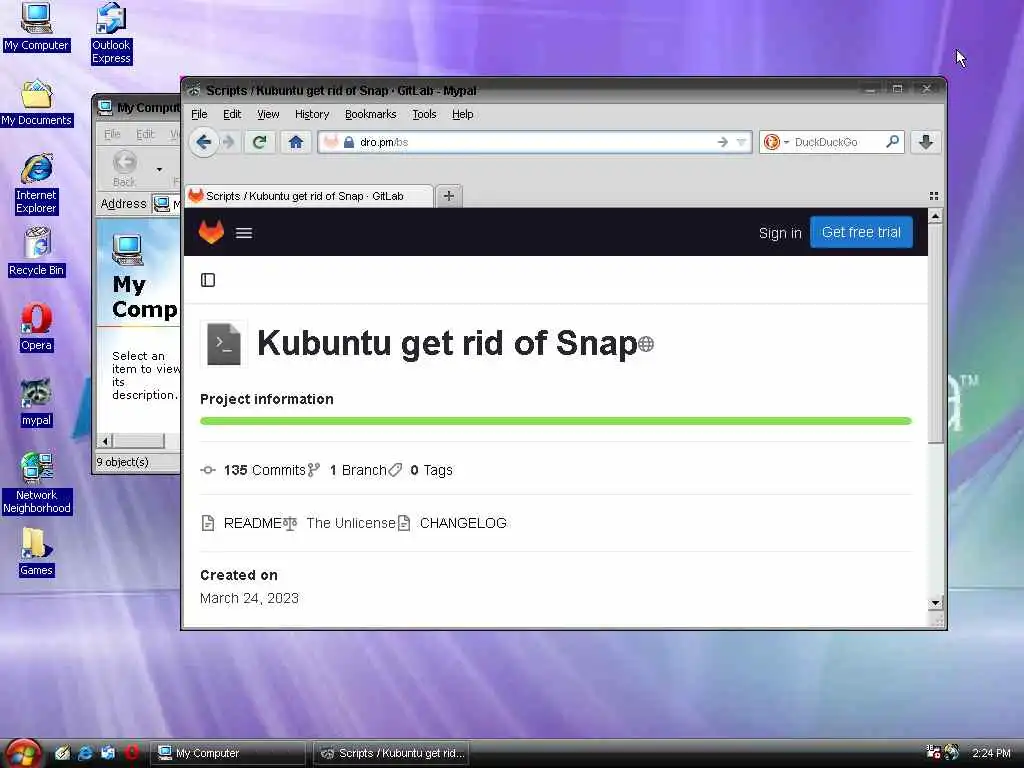This screenshot has height=768, width=1024.
Task: Click the page vertical scrollbar thumb
Action: click(935, 333)
